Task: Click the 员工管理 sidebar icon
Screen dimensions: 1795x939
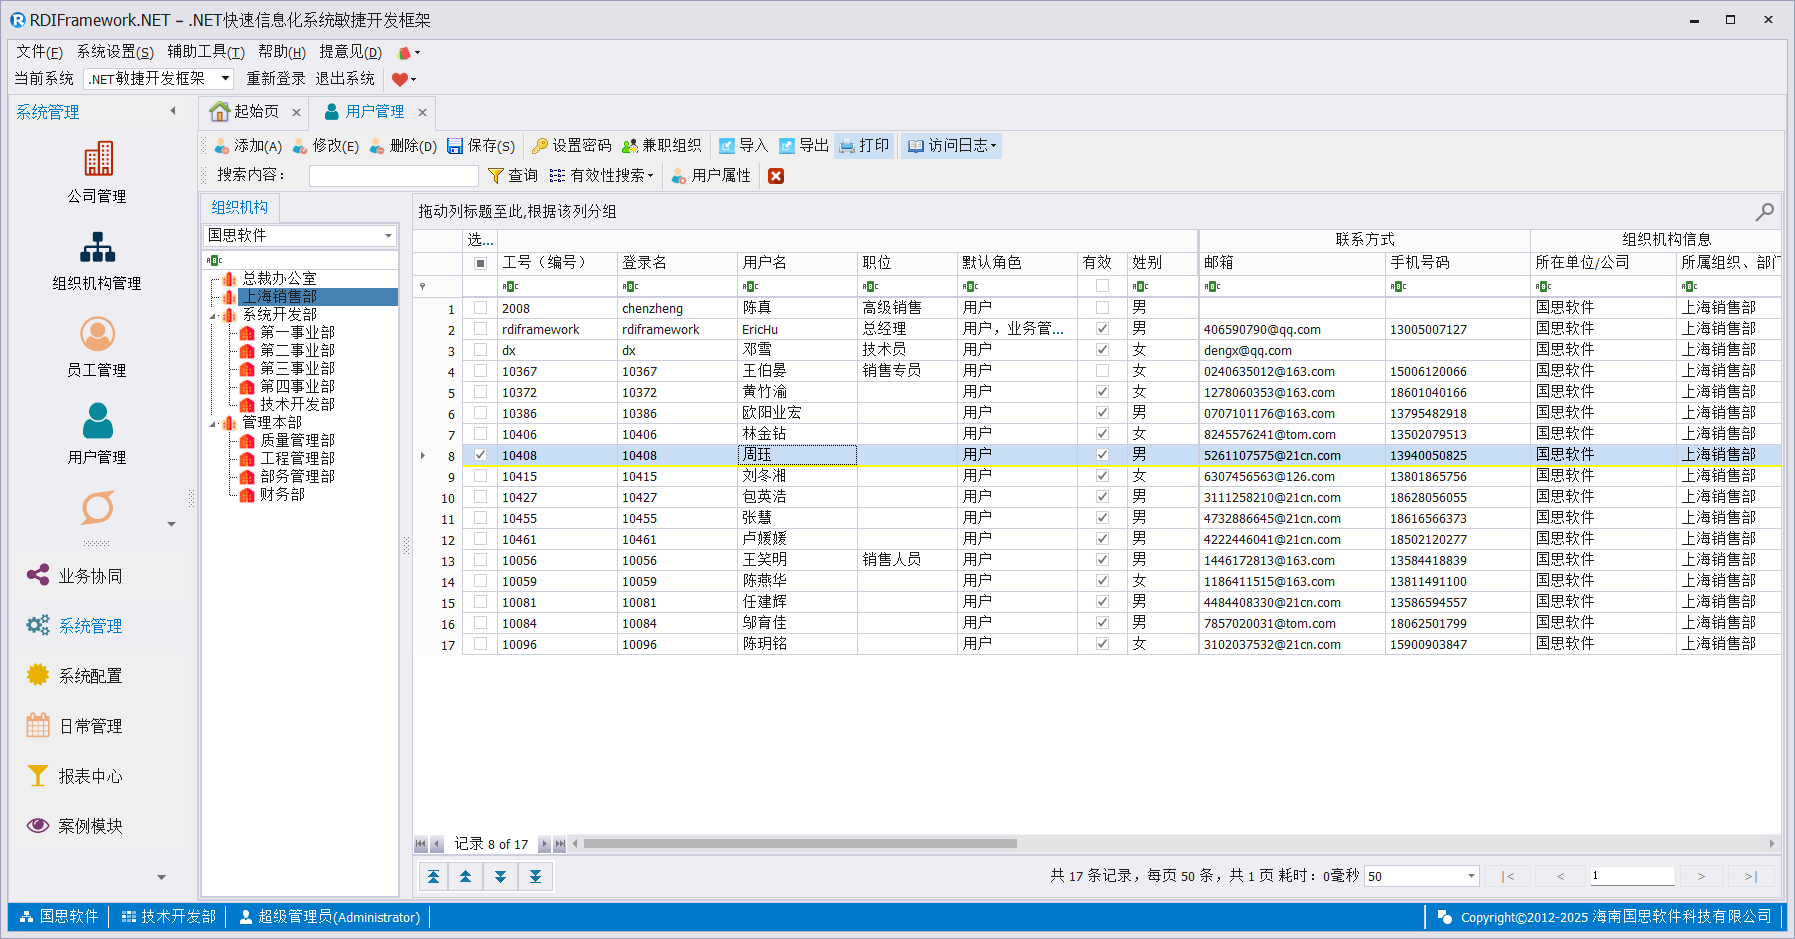Action: pos(97,334)
